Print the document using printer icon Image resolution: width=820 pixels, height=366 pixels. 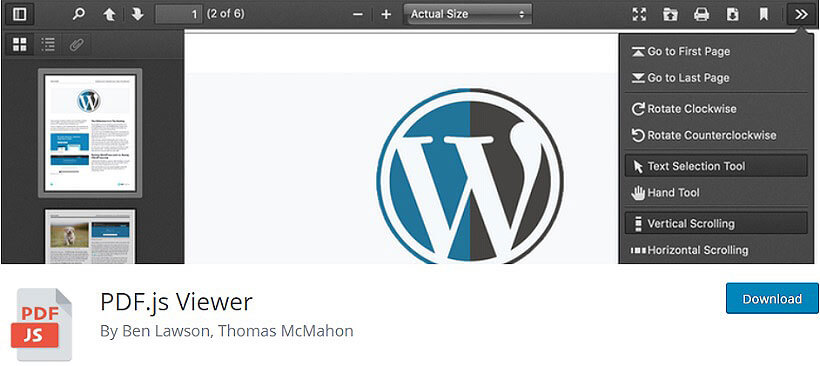click(x=701, y=14)
